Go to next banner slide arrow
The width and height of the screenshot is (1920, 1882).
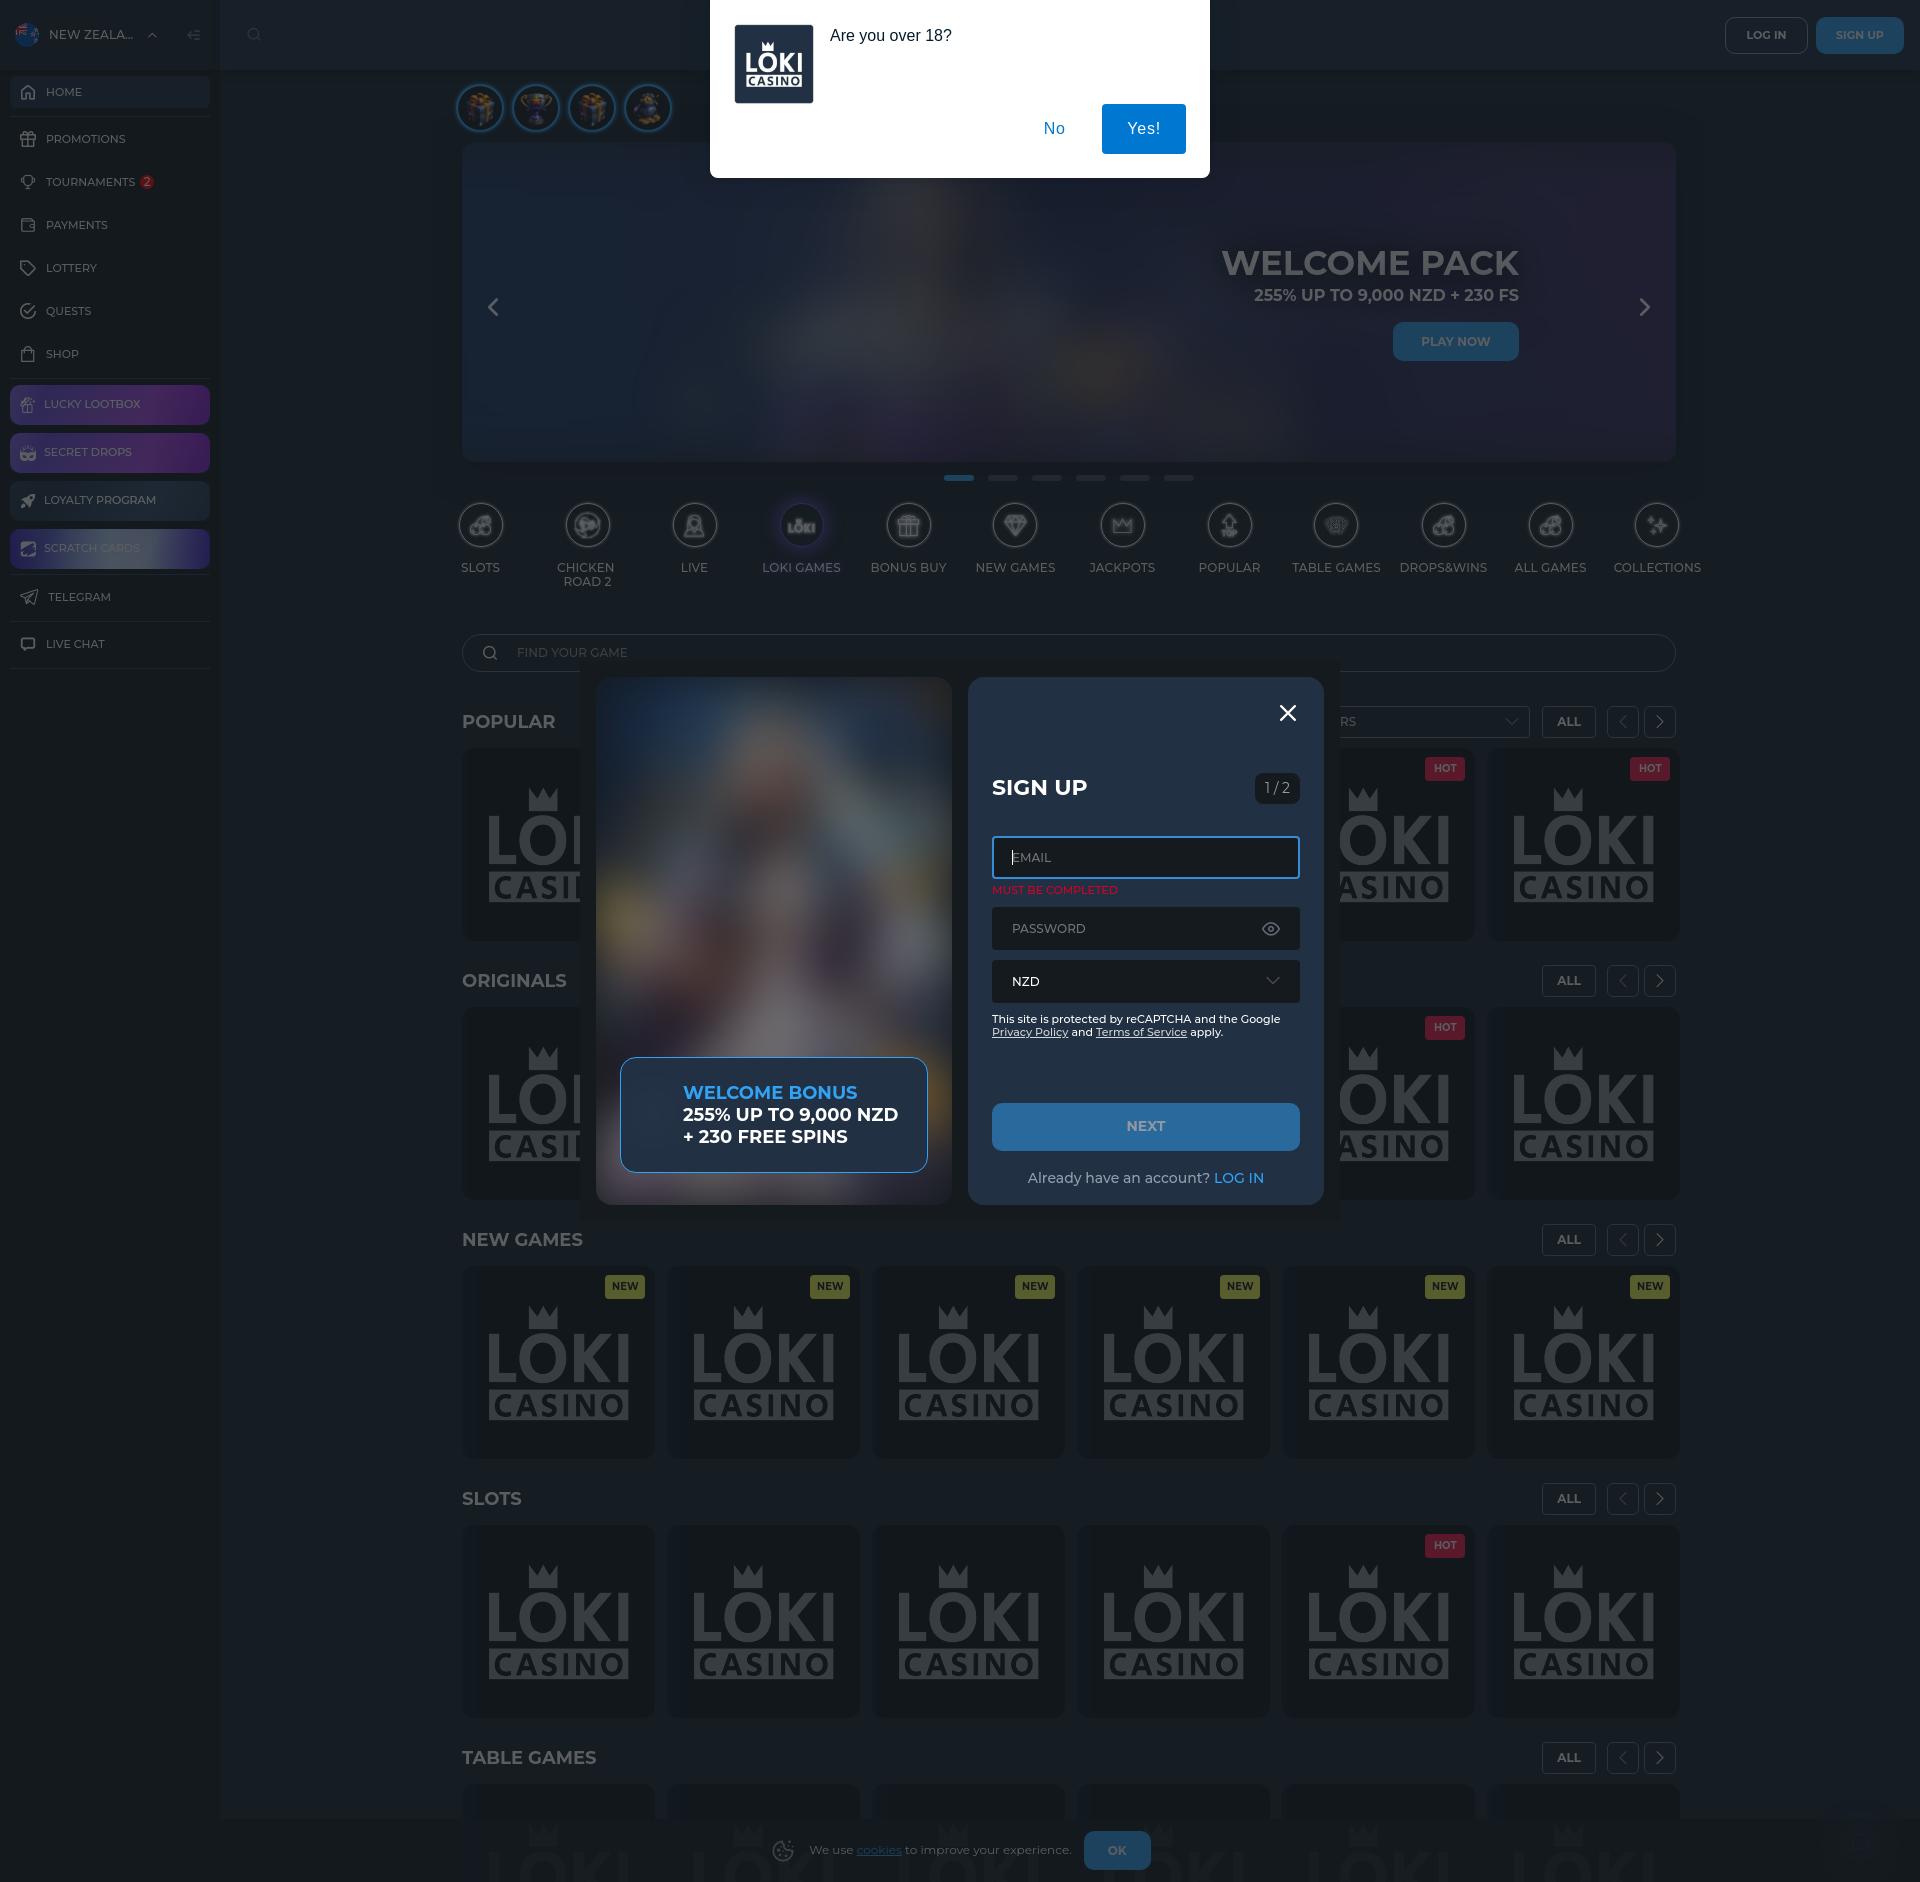[1644, 307]
